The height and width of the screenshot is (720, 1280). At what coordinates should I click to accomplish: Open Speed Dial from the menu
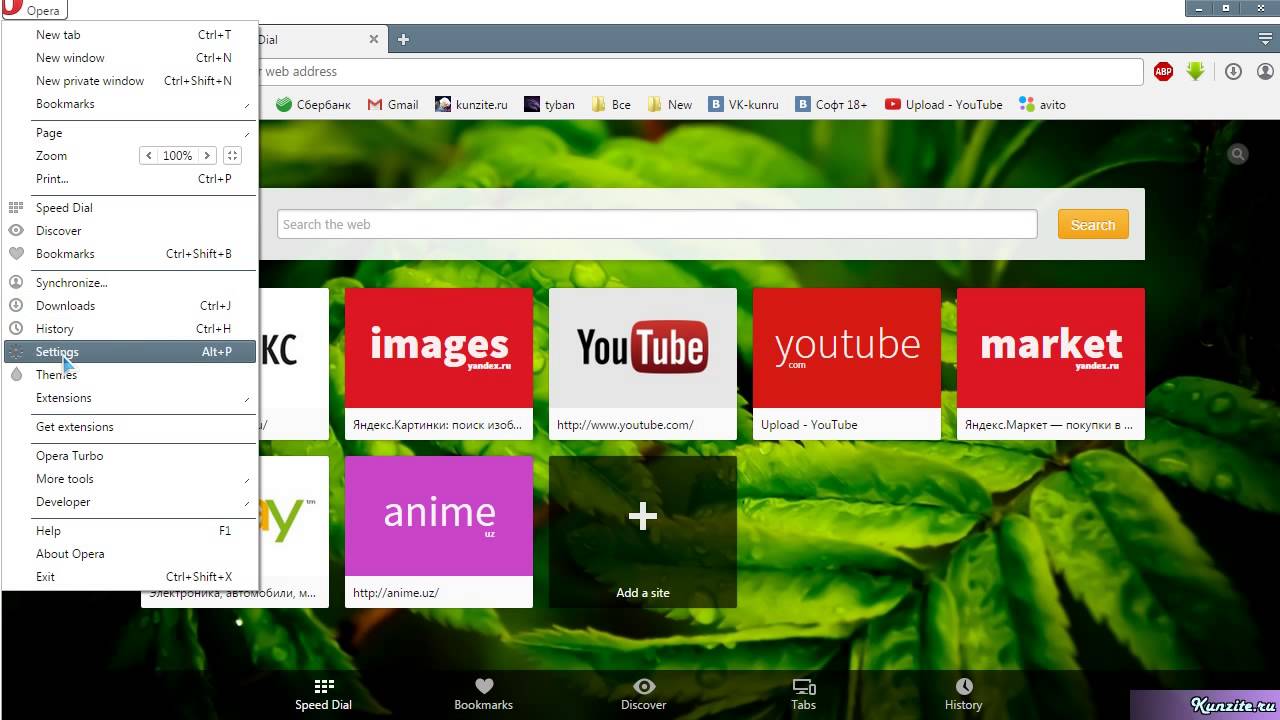tap(130, 208)
